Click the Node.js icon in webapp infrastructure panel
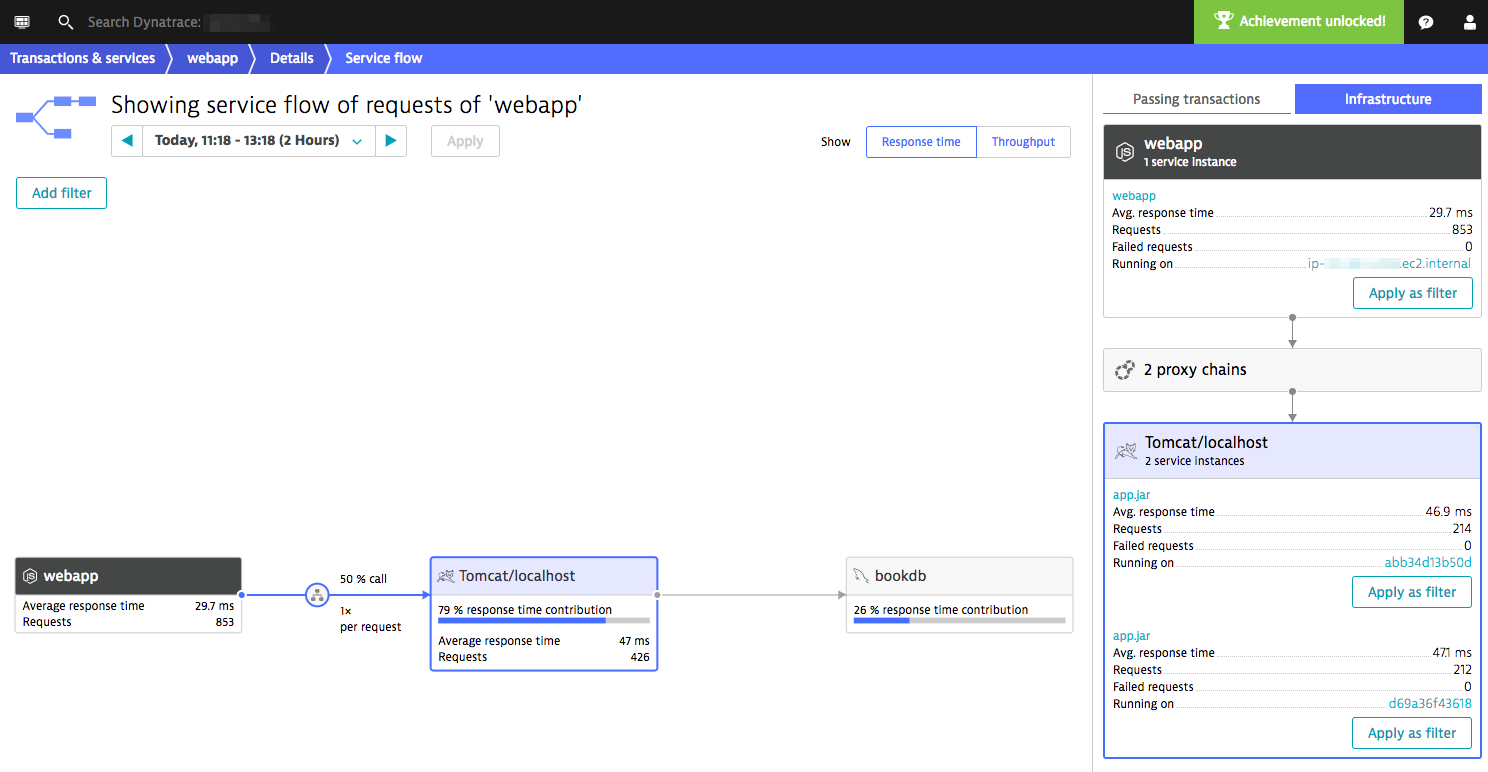The width and height of the screenshot is (1488, 772). tap(1125, 152)
